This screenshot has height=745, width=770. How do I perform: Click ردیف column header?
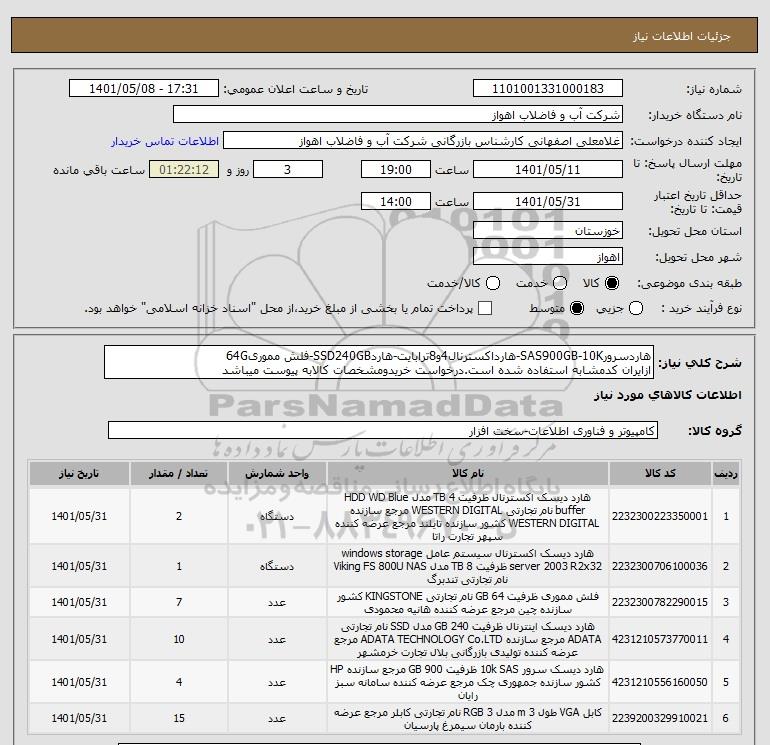click(726, 473)
